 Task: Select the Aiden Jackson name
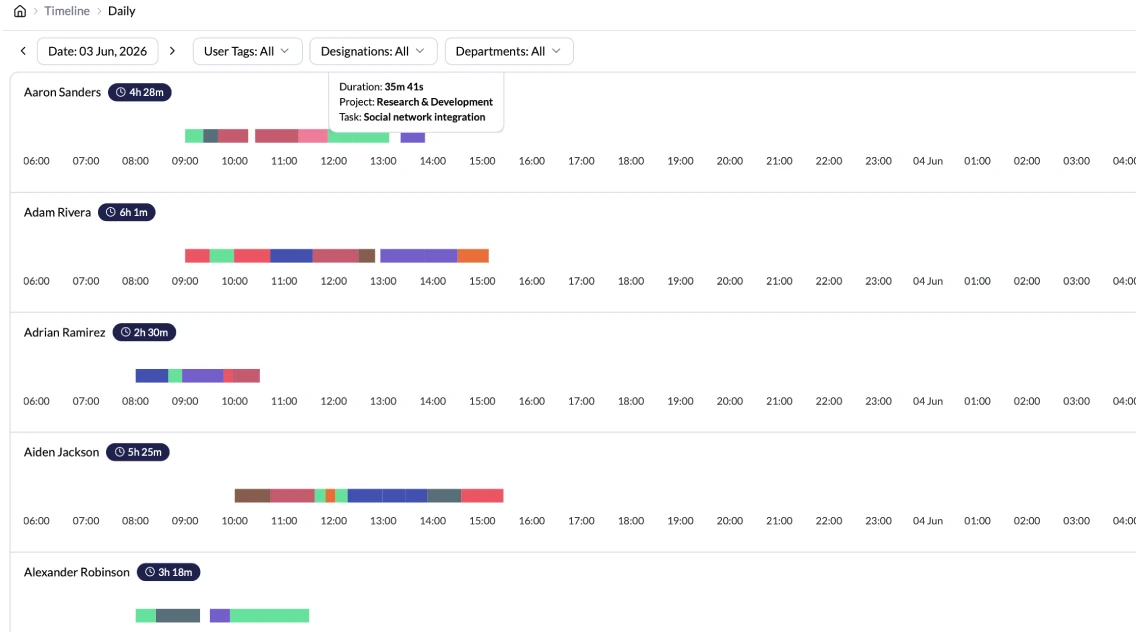point(62,452)
